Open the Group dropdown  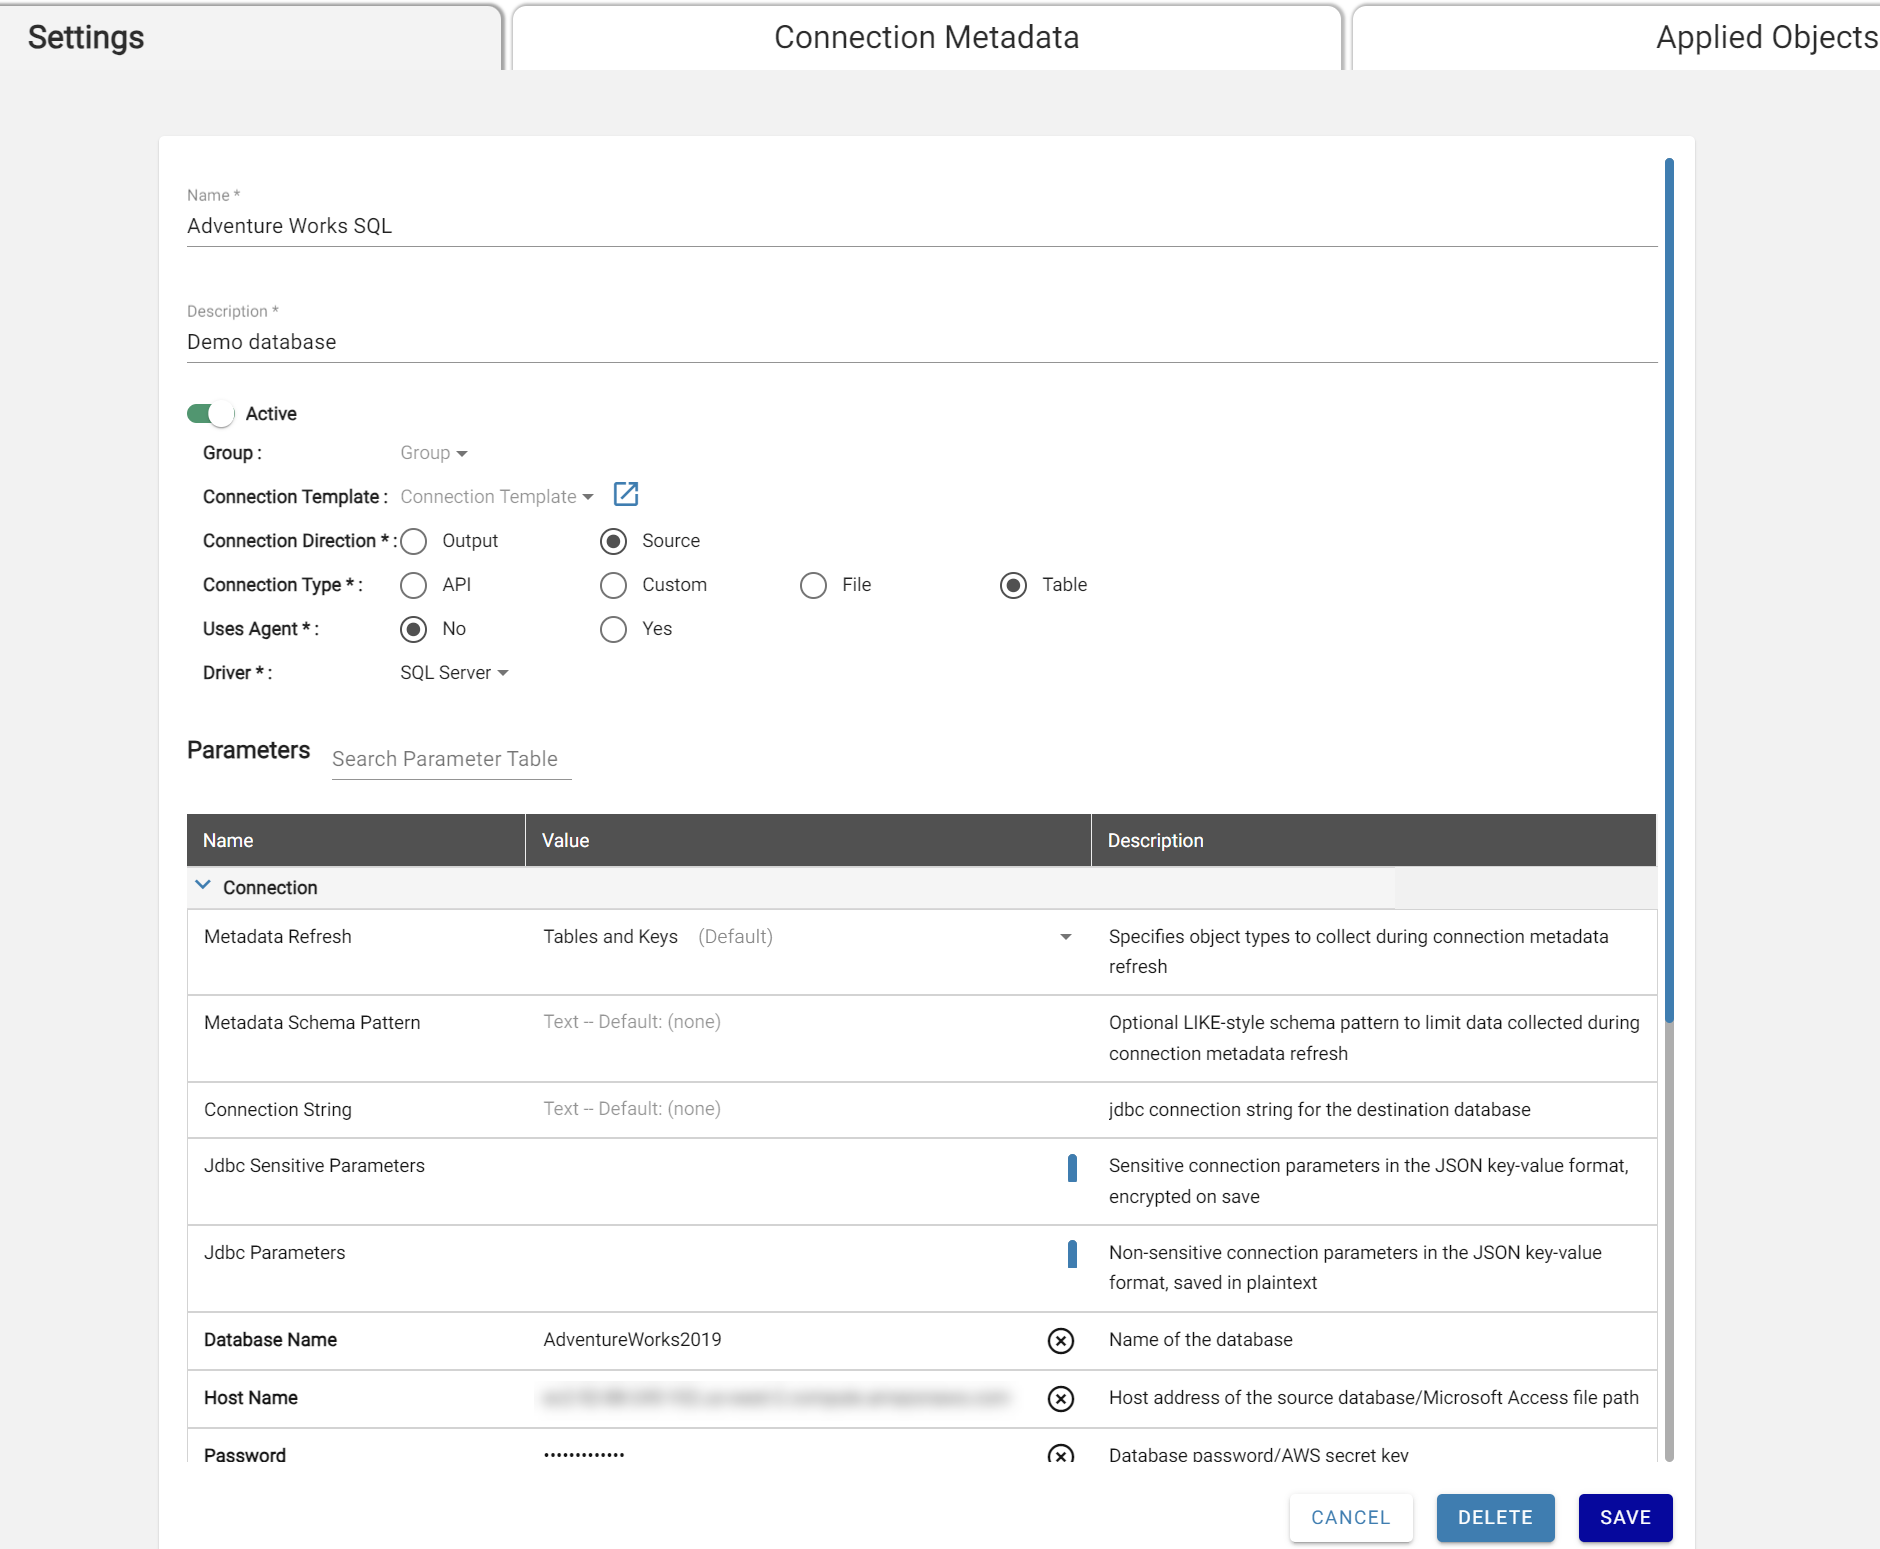pyautogui.click(x=434, y=453)
